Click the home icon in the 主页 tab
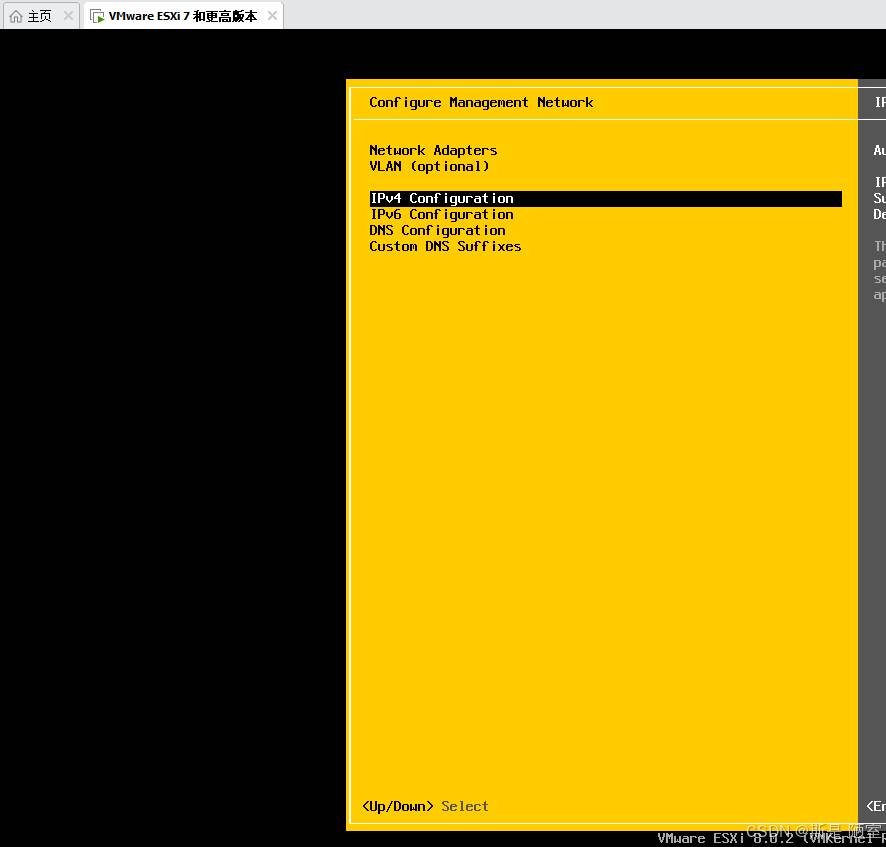Screen dimensions: 886x847 pos(16,16)
